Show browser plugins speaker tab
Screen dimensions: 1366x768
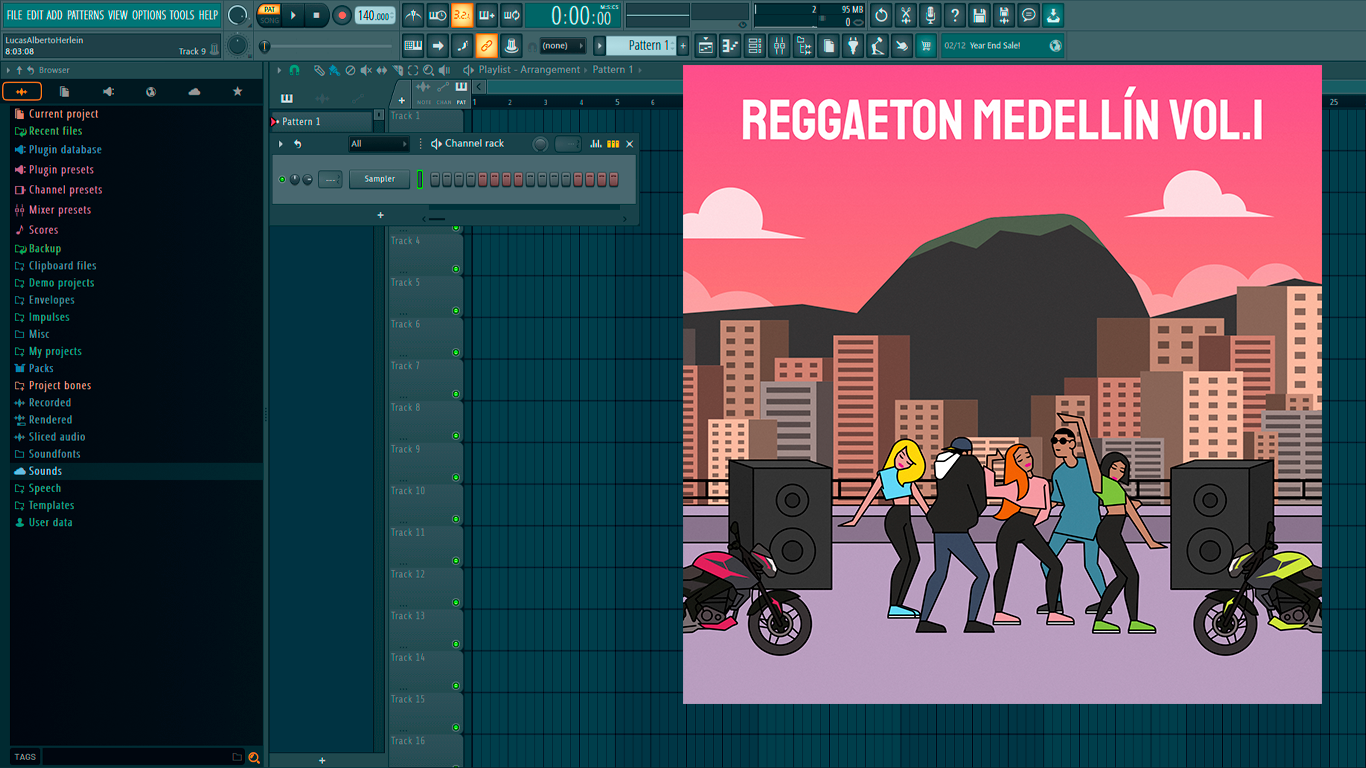[108, 92]
